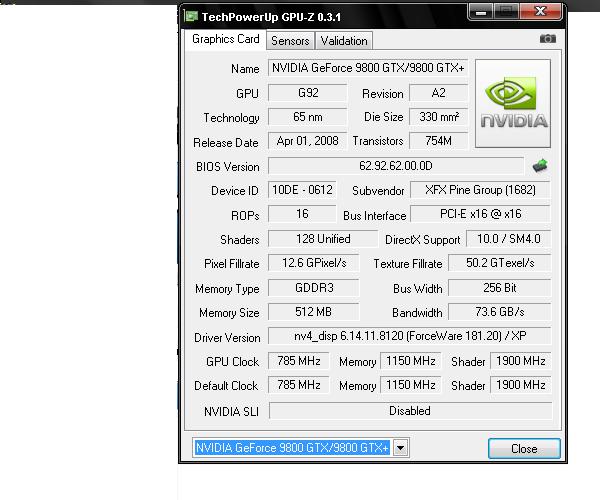The height and width of the screenshot is (500, 600).
Task: Click the Release Date label
Action: point(226,143)
